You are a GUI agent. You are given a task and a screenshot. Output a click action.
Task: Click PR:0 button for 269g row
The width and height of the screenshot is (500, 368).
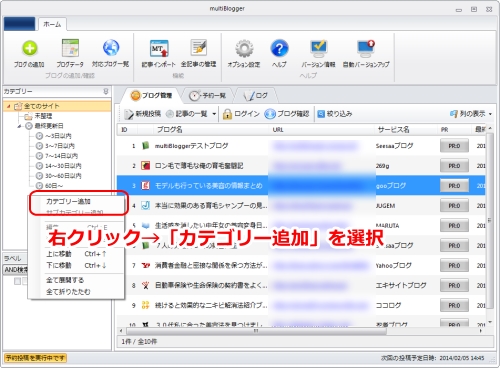tap(454, 166)
